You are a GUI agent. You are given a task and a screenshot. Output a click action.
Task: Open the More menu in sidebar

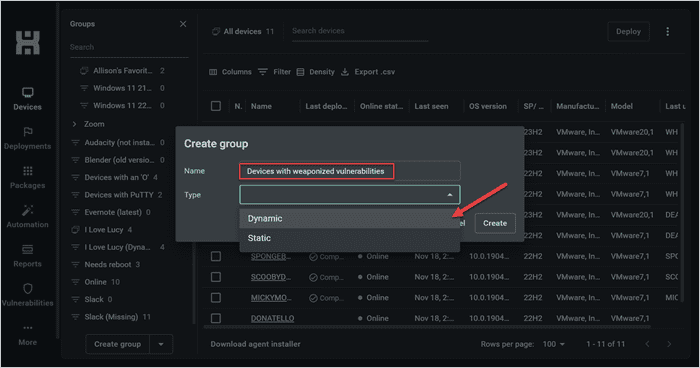(27, 335)
